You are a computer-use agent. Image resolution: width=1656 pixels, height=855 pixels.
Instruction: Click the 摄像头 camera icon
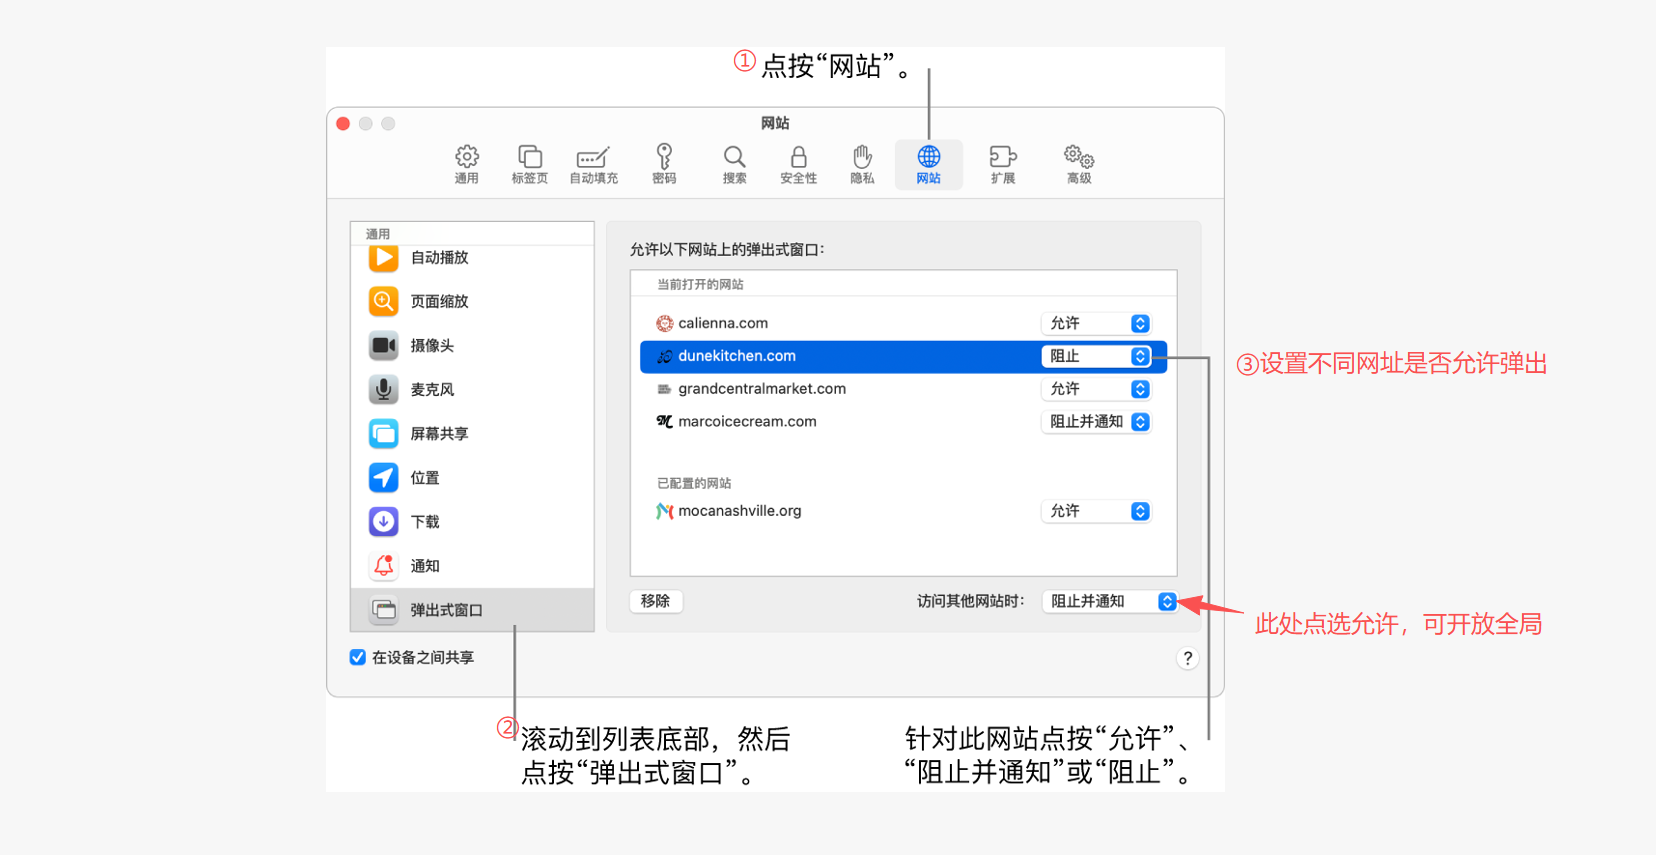pyautogui.click(x=383, y=345)
